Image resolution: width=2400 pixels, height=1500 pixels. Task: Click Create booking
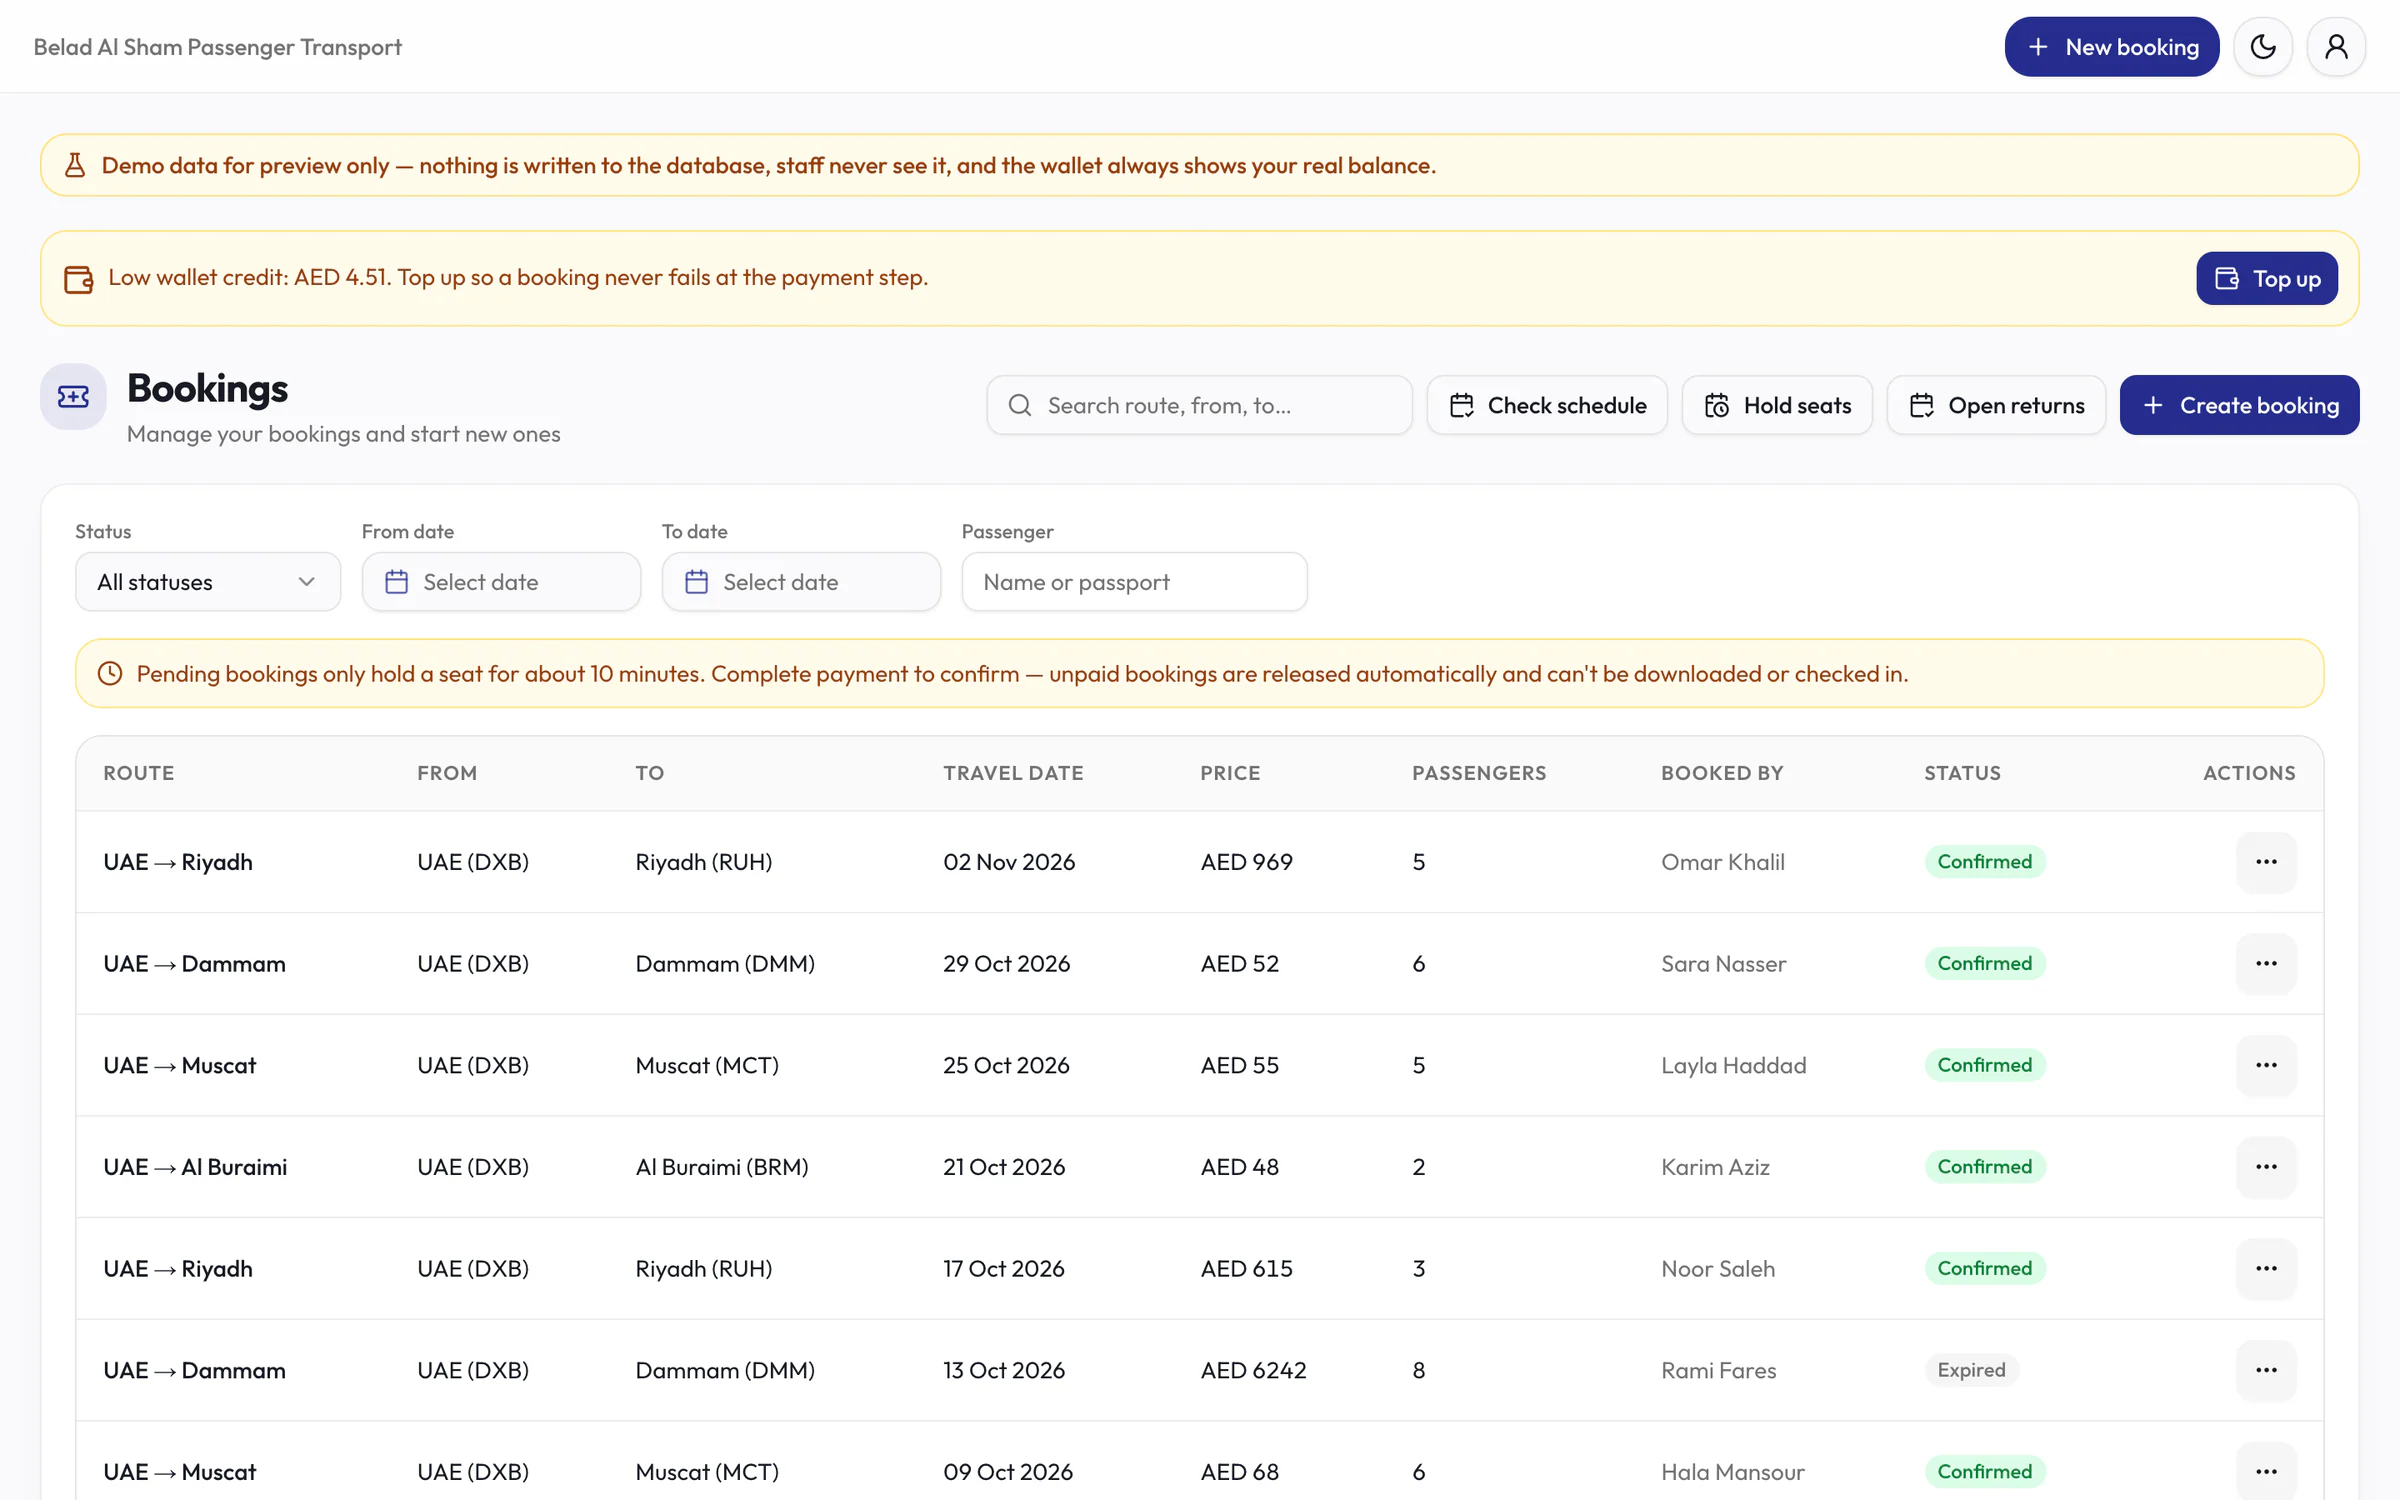pos(2239,405)
